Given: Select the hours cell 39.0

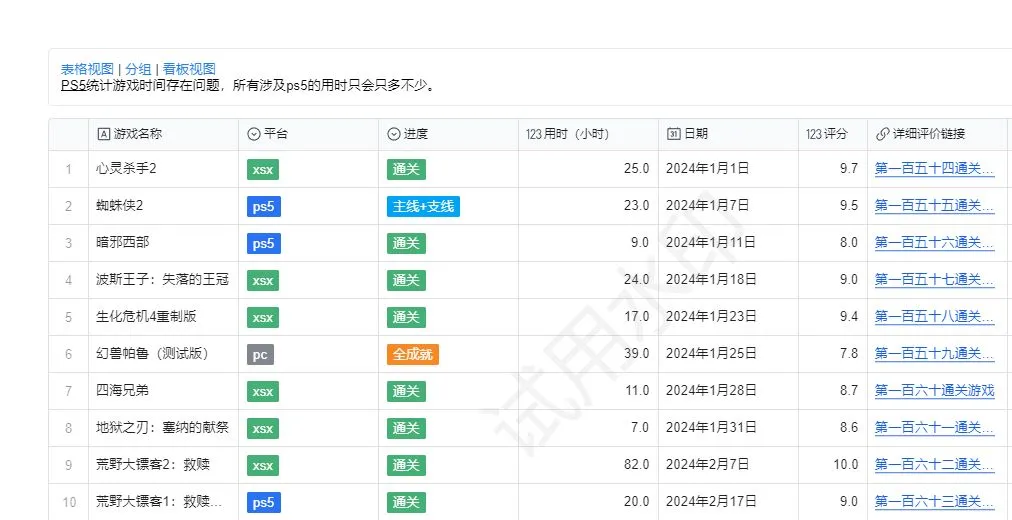Looking at the screenshot, I should click(x=589, y=354).
